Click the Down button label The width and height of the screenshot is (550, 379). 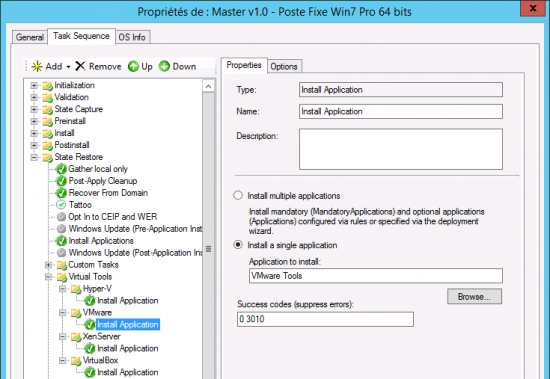184,66
